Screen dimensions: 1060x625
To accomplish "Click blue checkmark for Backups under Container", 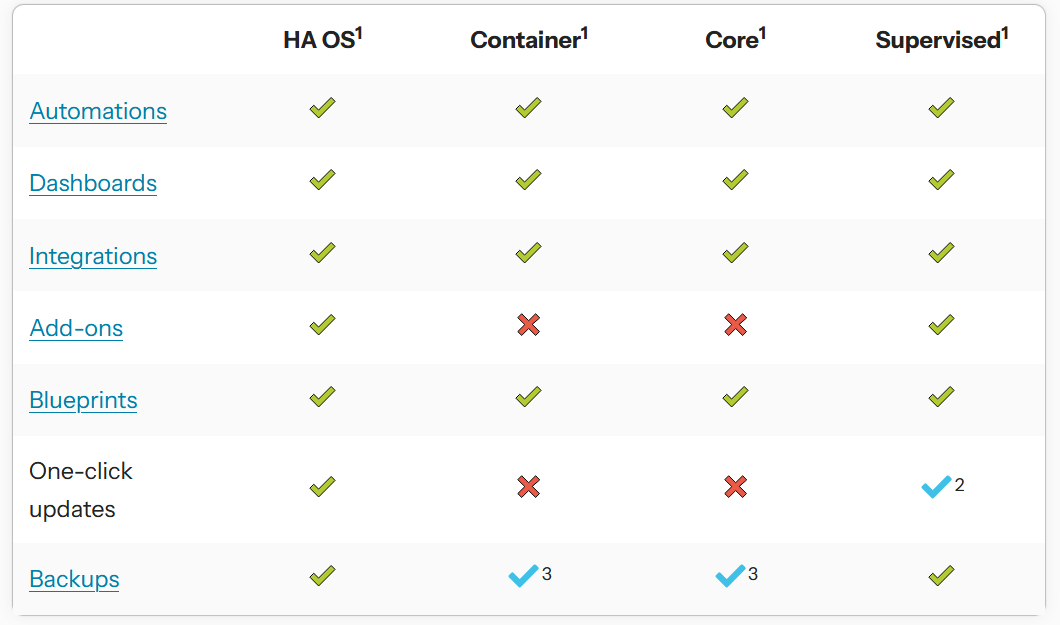I will click(x=523, y=576).
